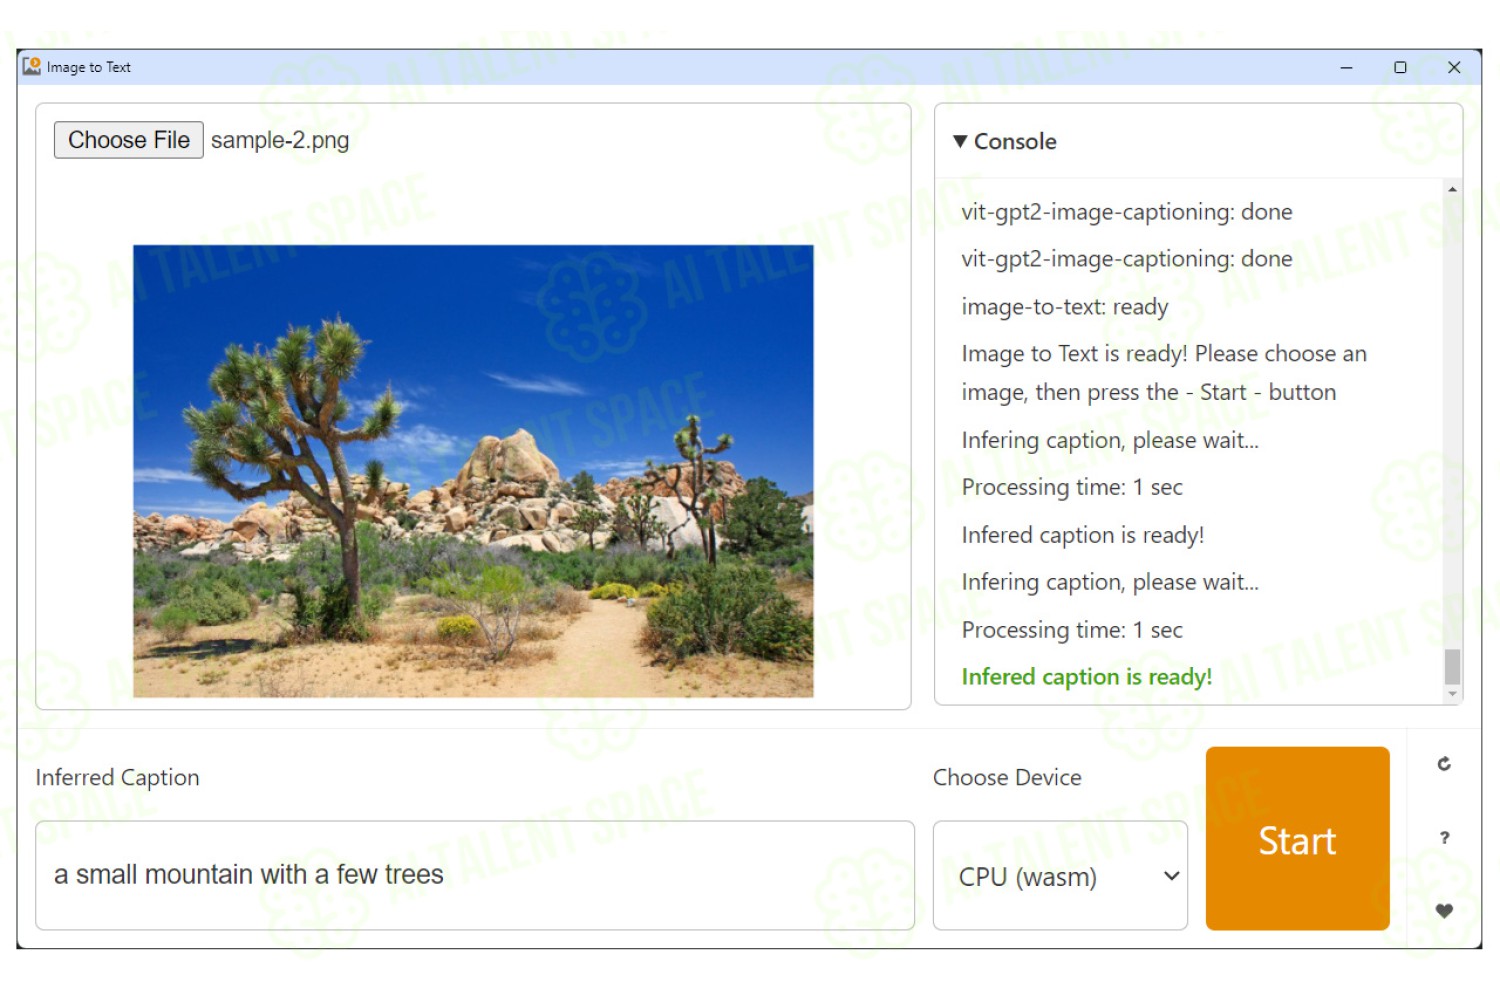Viewport: 1500px width, 1000px height.
Task: Open help via the question mark icon
Action: click(1444, 838)
